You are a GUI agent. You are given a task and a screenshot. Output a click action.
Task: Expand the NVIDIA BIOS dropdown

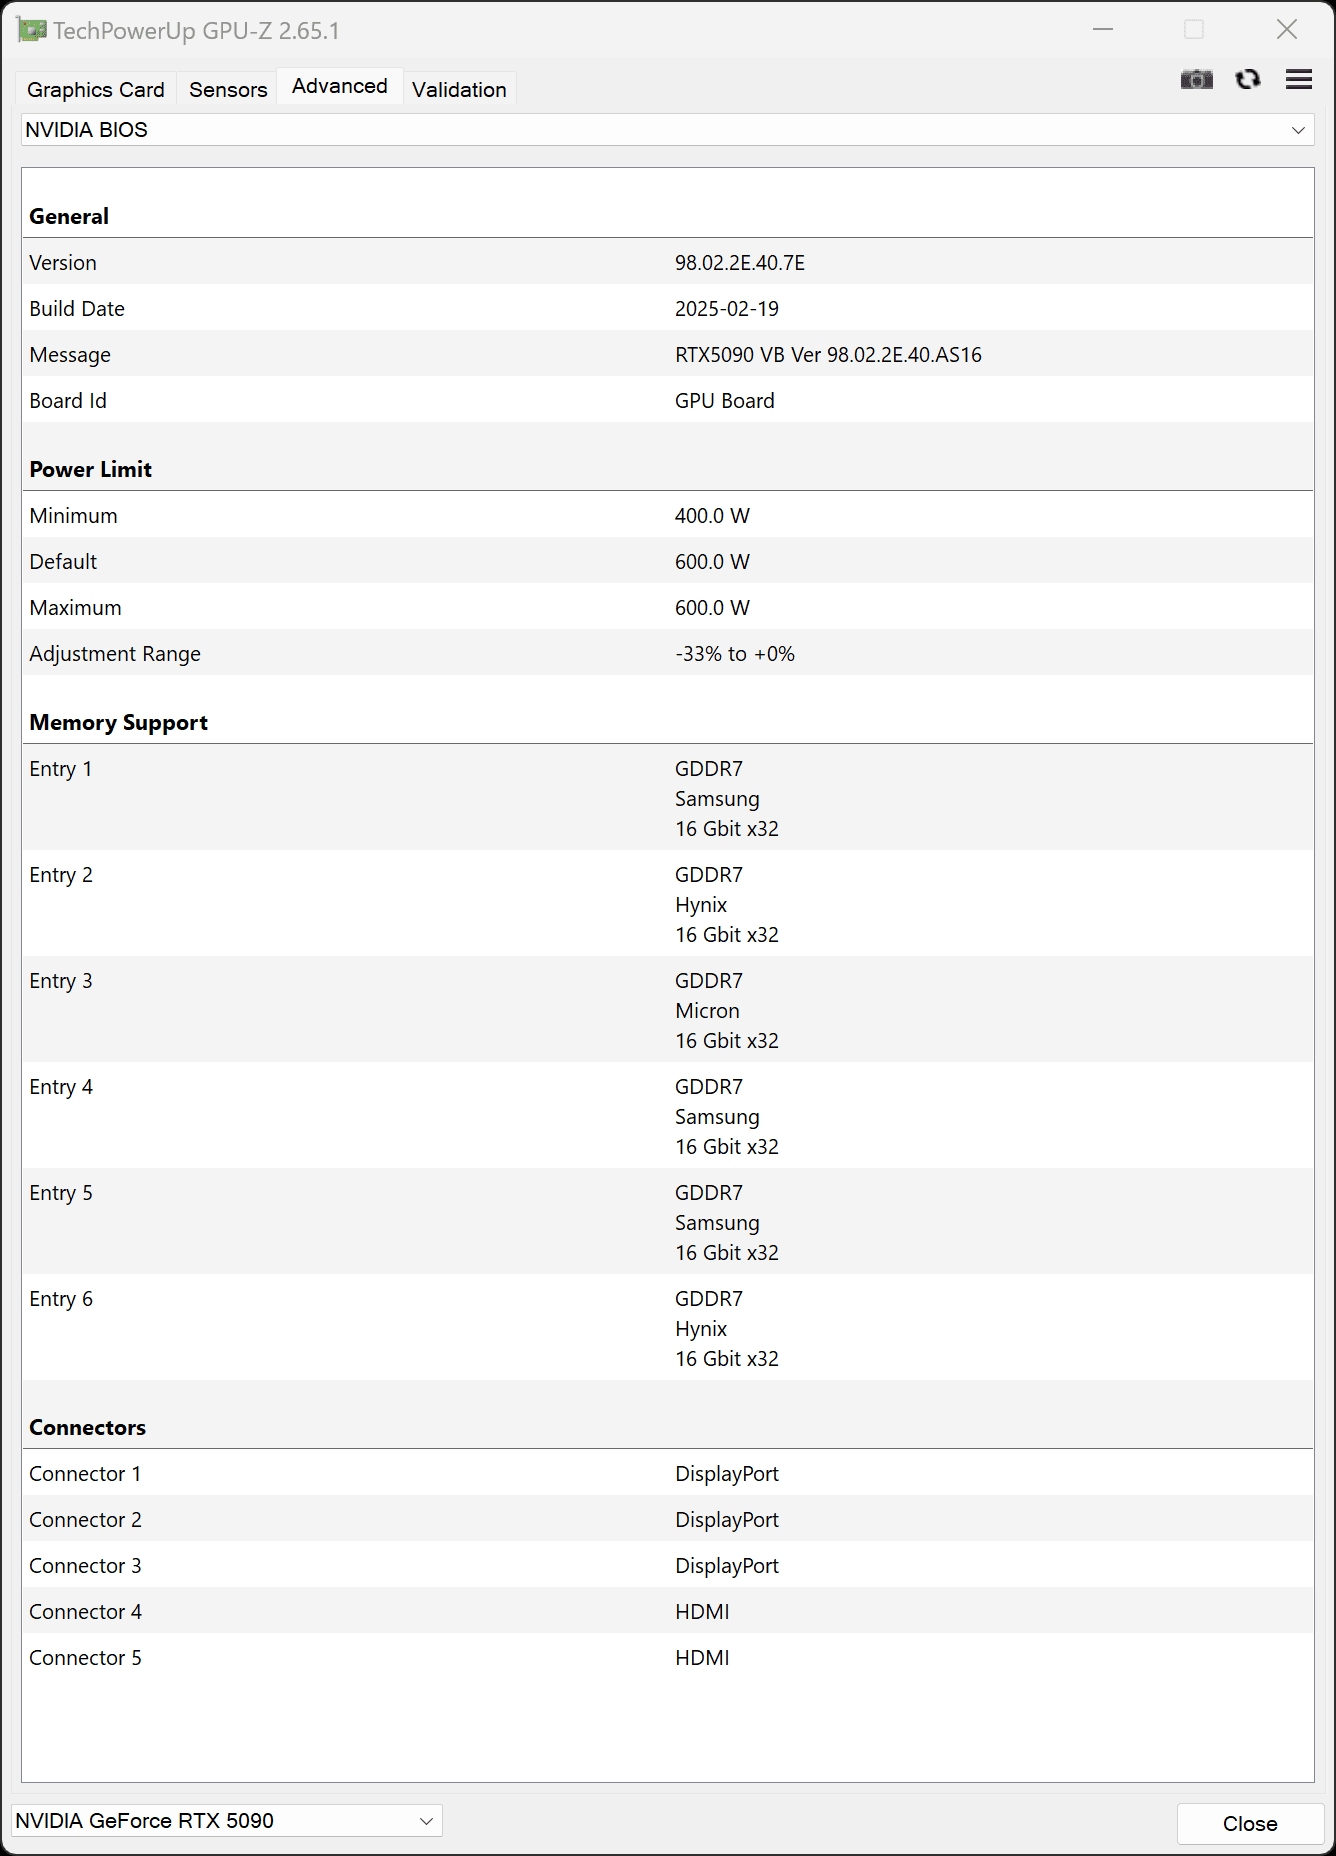click(667, 130)
